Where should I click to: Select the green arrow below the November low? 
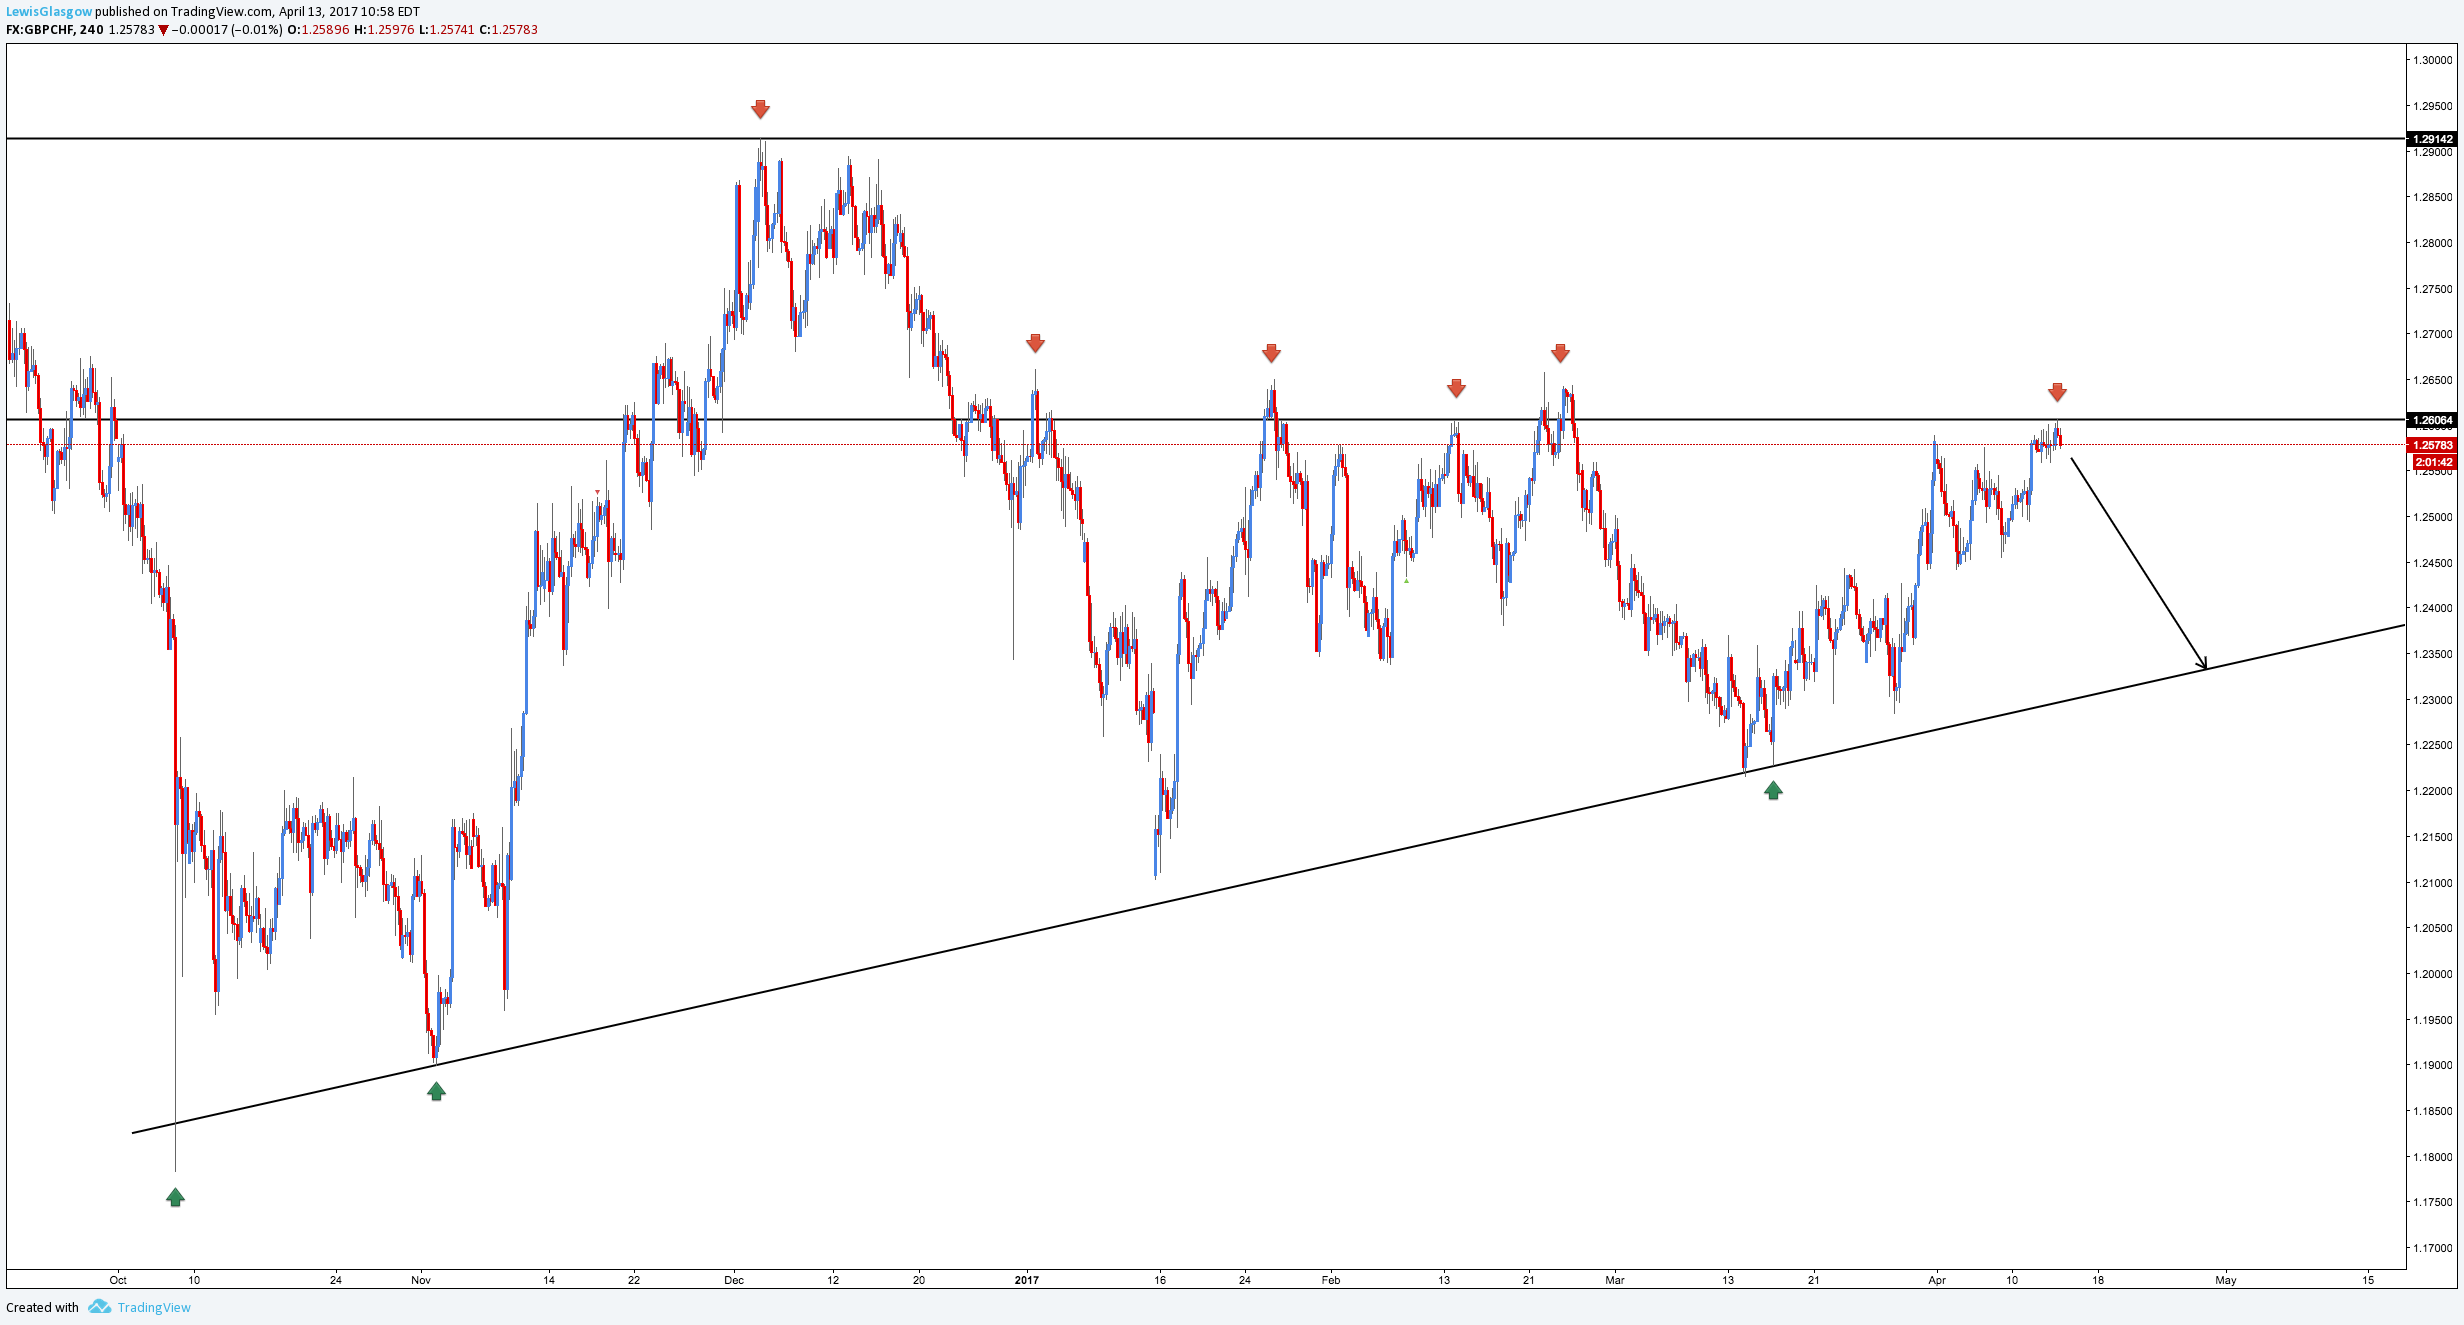(436, 1091)
